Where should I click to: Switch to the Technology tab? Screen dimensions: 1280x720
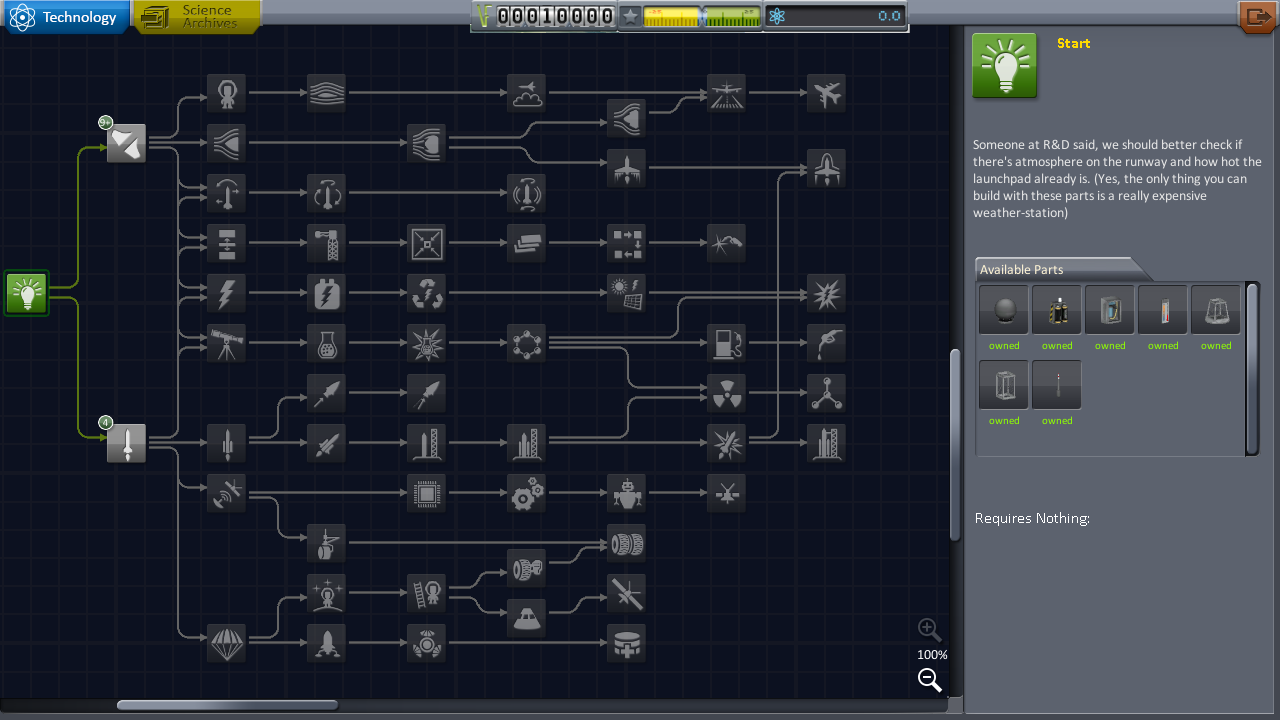coord(67,17)
